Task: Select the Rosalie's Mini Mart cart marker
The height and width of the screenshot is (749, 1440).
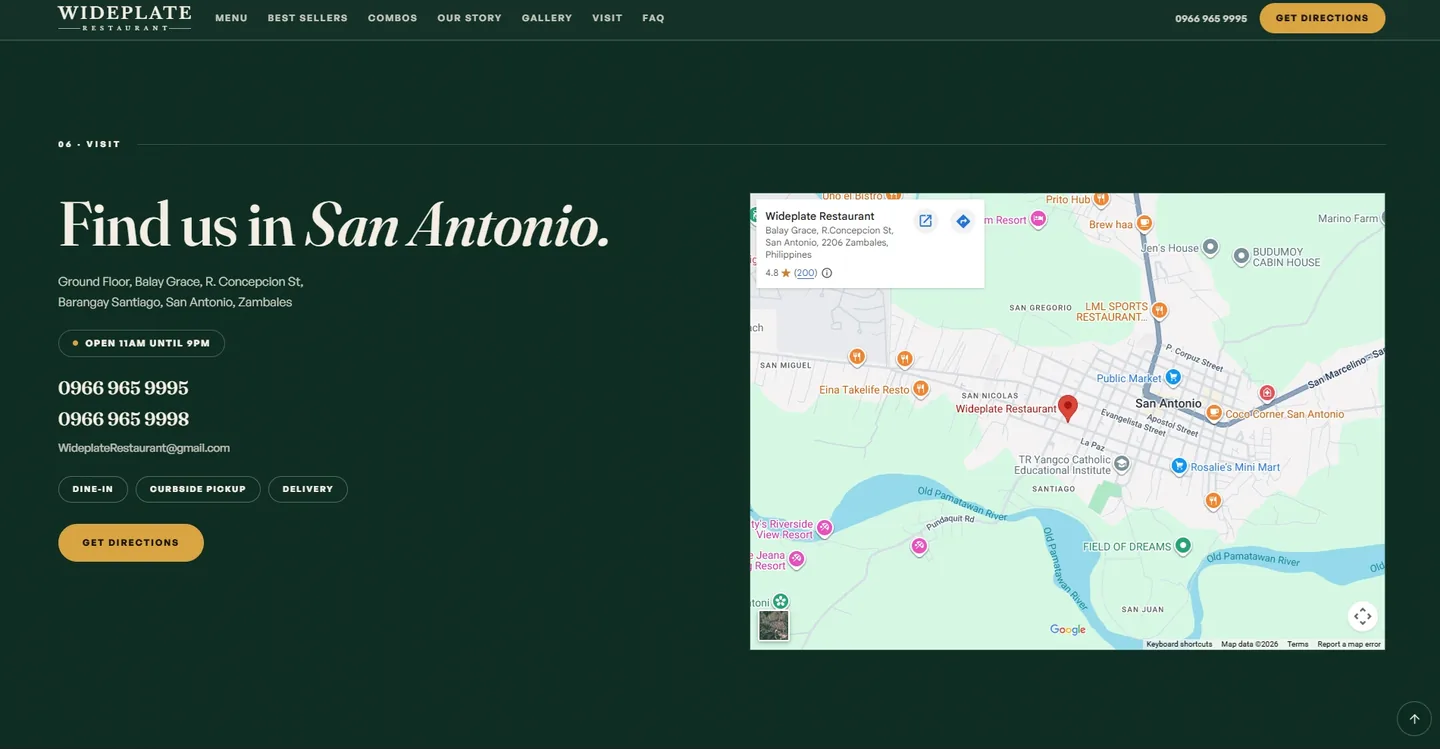Action: (1179, 466)
